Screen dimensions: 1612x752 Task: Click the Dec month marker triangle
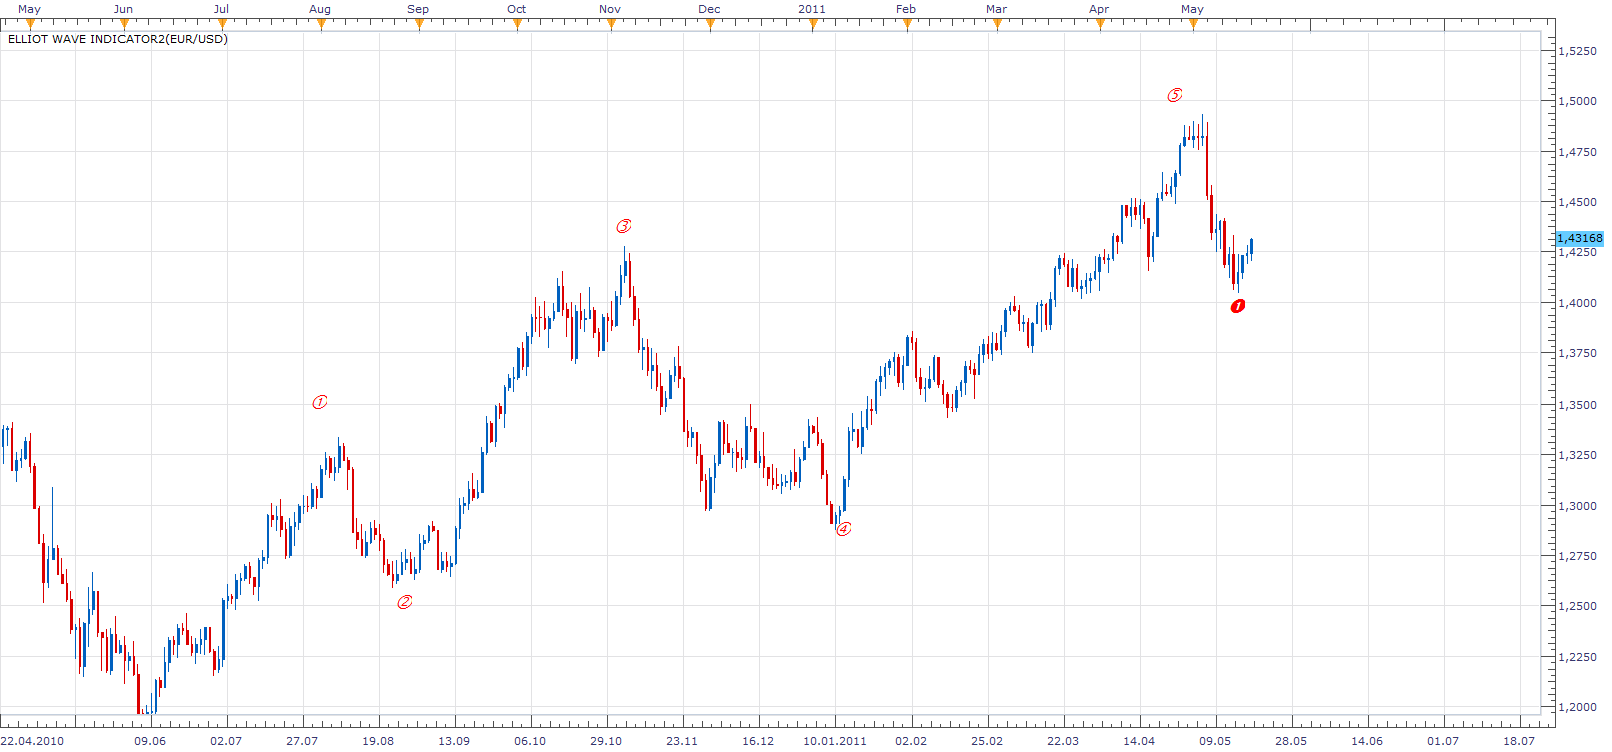click(x=710, y=24)
